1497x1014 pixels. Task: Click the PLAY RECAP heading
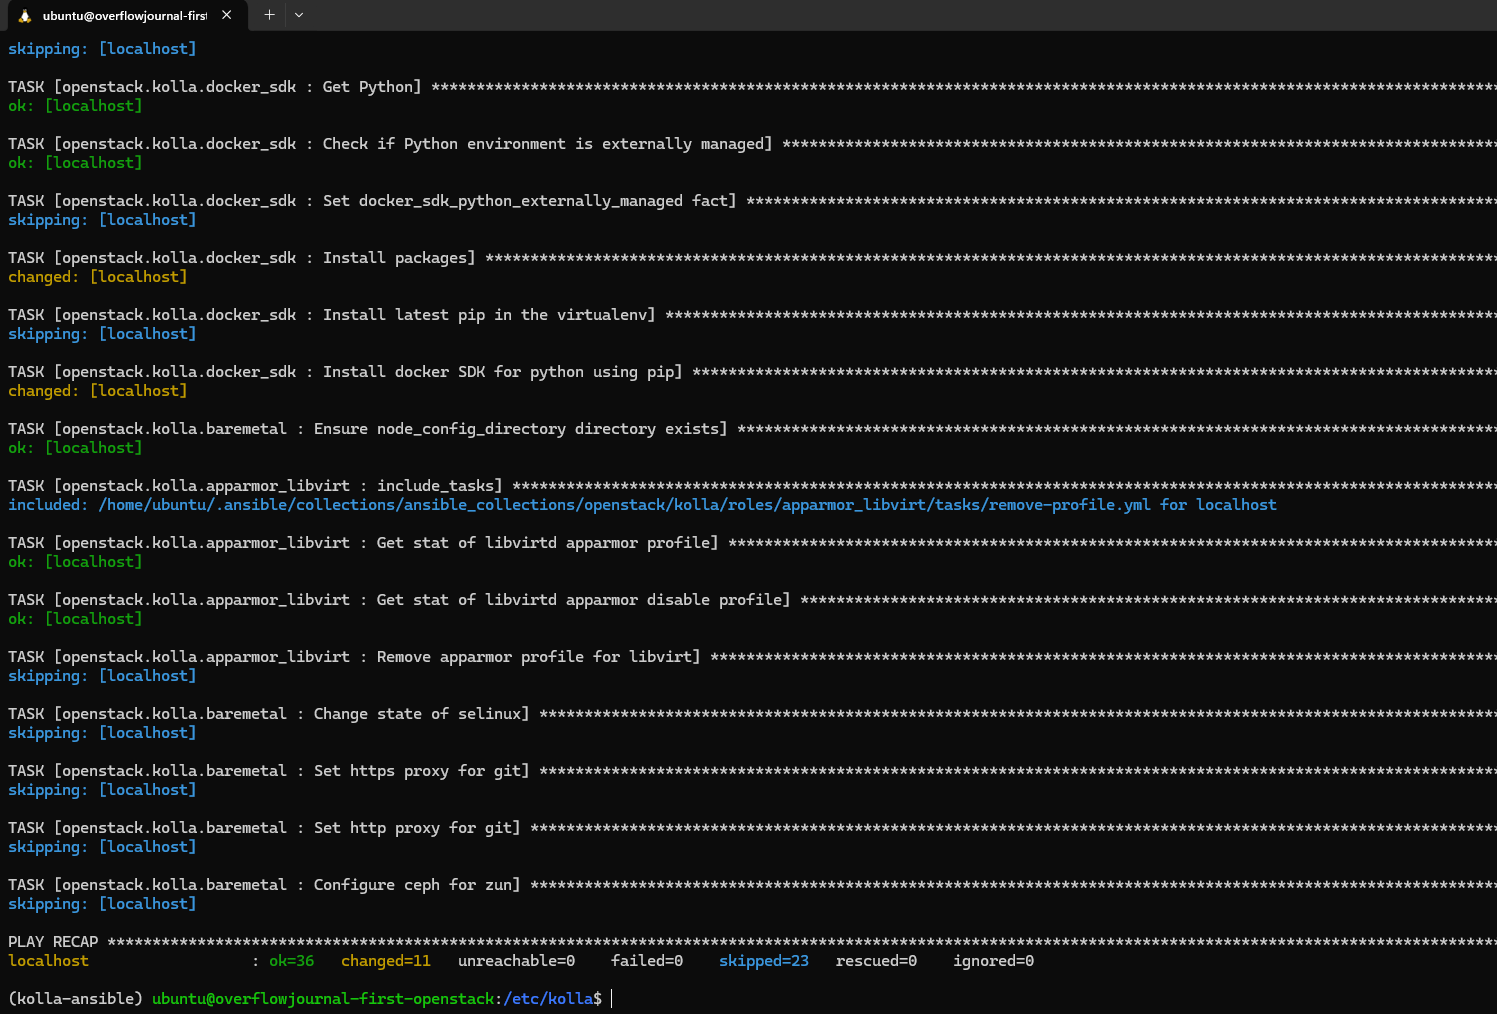53,942
